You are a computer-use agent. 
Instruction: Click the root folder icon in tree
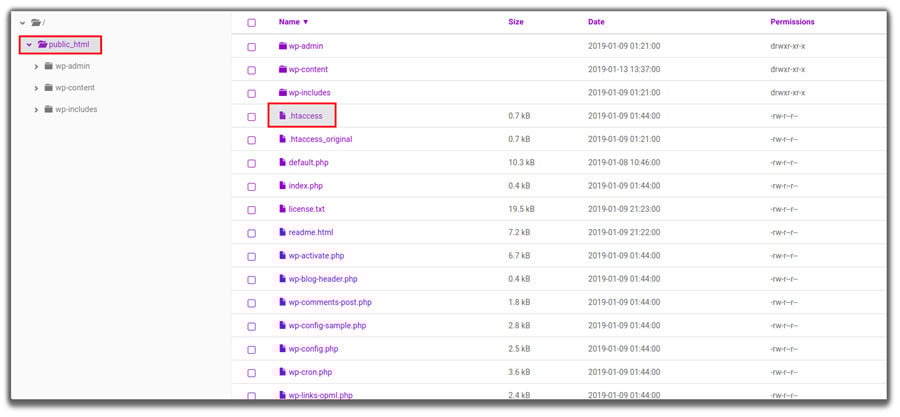pos(37,22)
